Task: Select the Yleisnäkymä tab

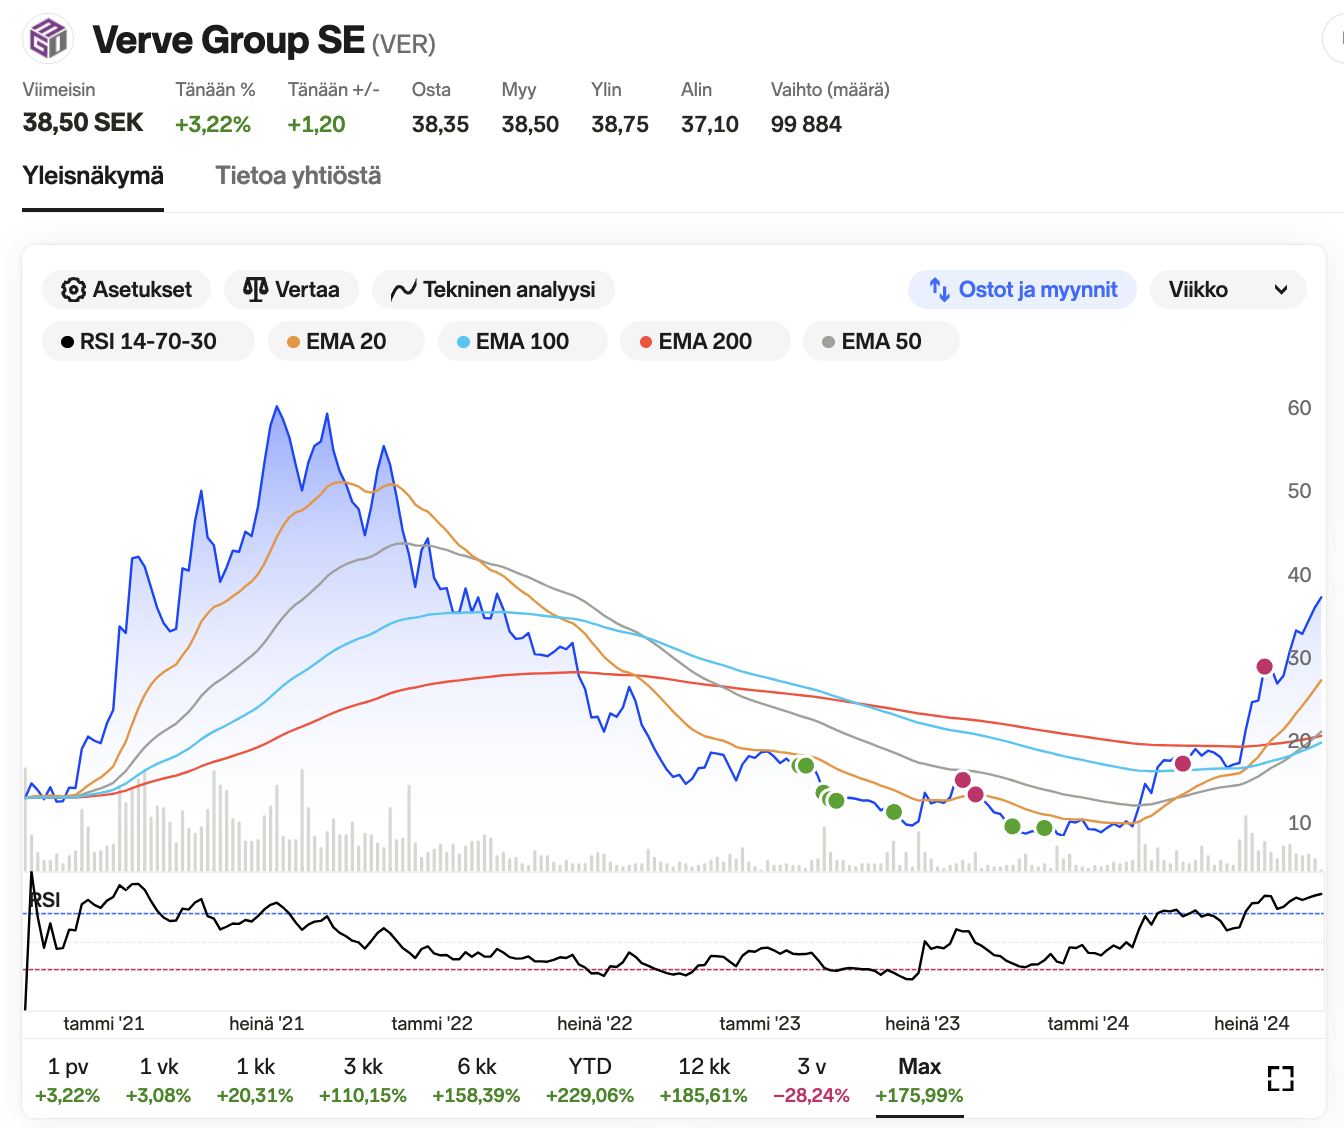Action: coord(93,176)
